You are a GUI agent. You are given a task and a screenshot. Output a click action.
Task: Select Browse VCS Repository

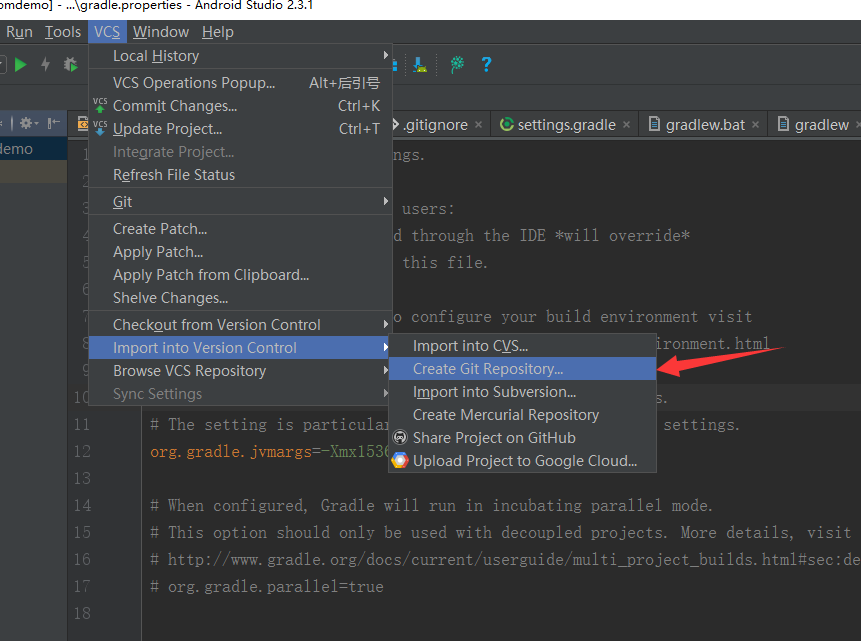click(x=240, y=371)
